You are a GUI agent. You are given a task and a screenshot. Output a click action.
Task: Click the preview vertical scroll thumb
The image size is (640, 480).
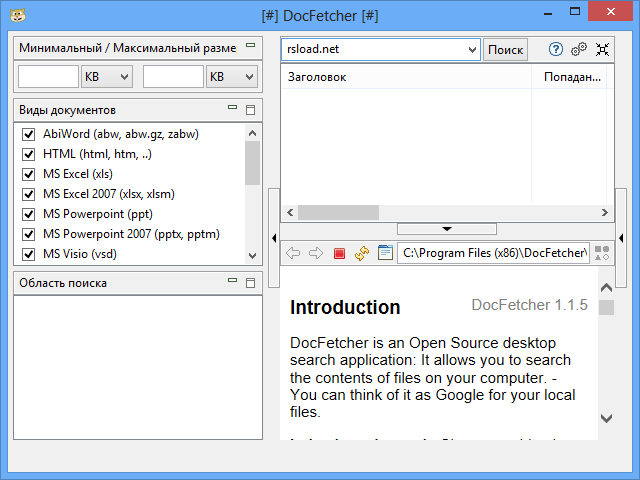(x=607, y=308)
